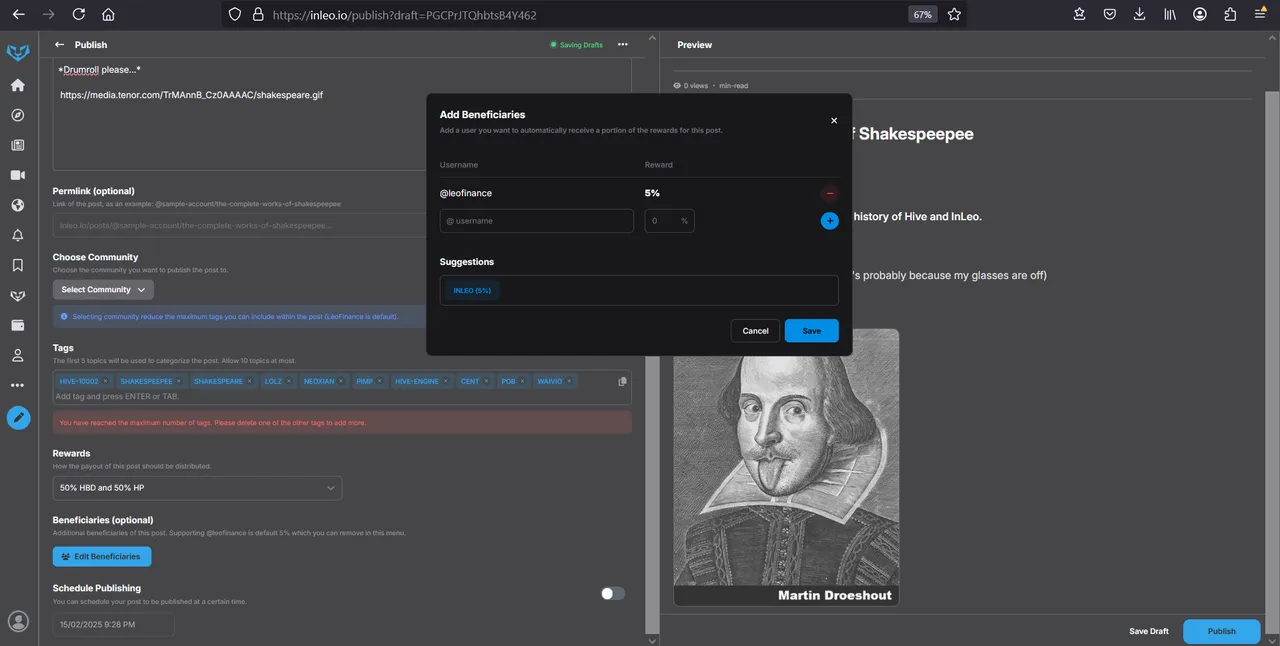Open the Leo premium icon below bookmarks
Image resolution: width=1280 pixels, height=646 pixels.
pos(18,295)
